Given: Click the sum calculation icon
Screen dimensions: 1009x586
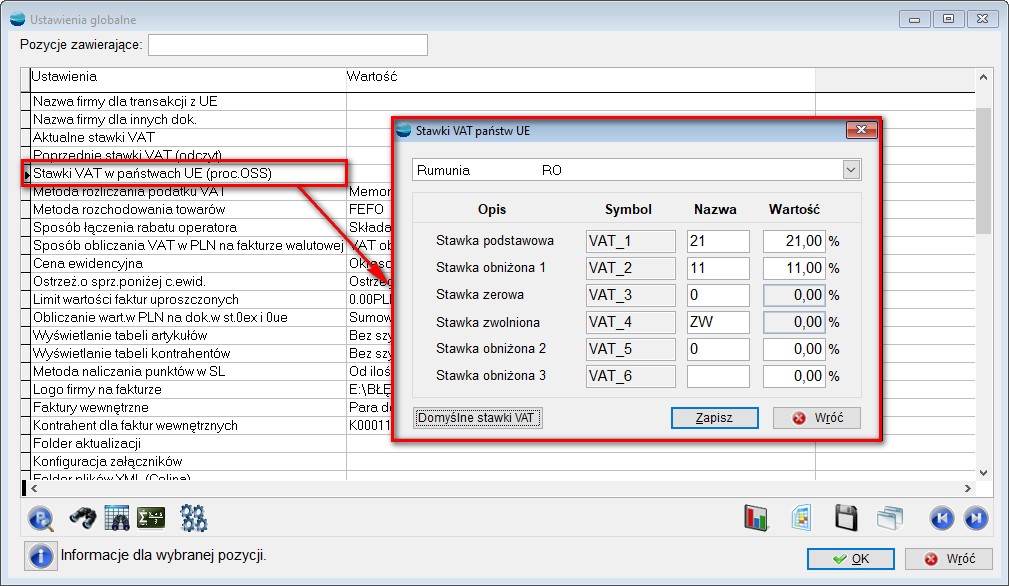Looking at the screenshot, I should [151, 517].
